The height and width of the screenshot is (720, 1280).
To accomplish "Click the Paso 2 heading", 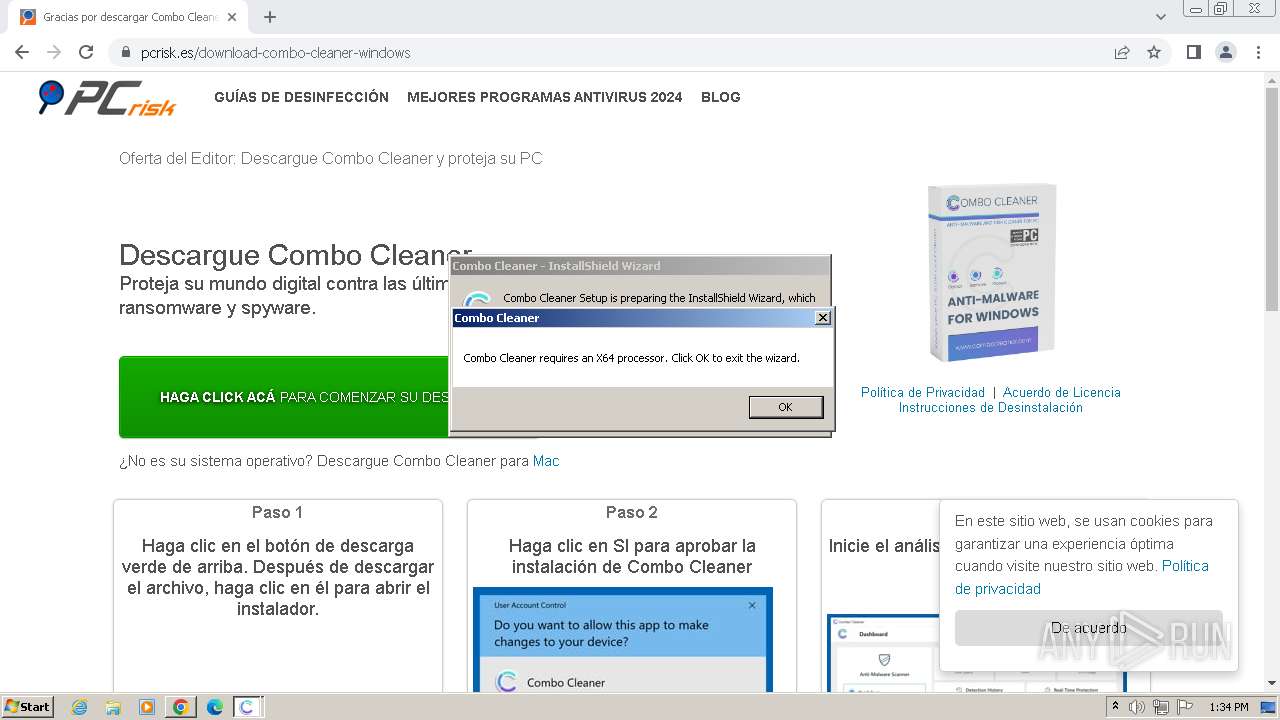I will [x=632, y=512].
